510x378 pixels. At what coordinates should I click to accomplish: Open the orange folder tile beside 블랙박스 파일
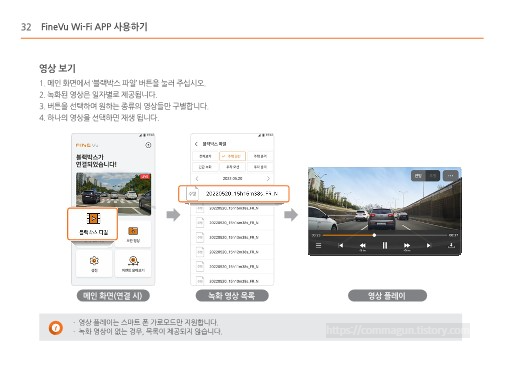point(133,234)
